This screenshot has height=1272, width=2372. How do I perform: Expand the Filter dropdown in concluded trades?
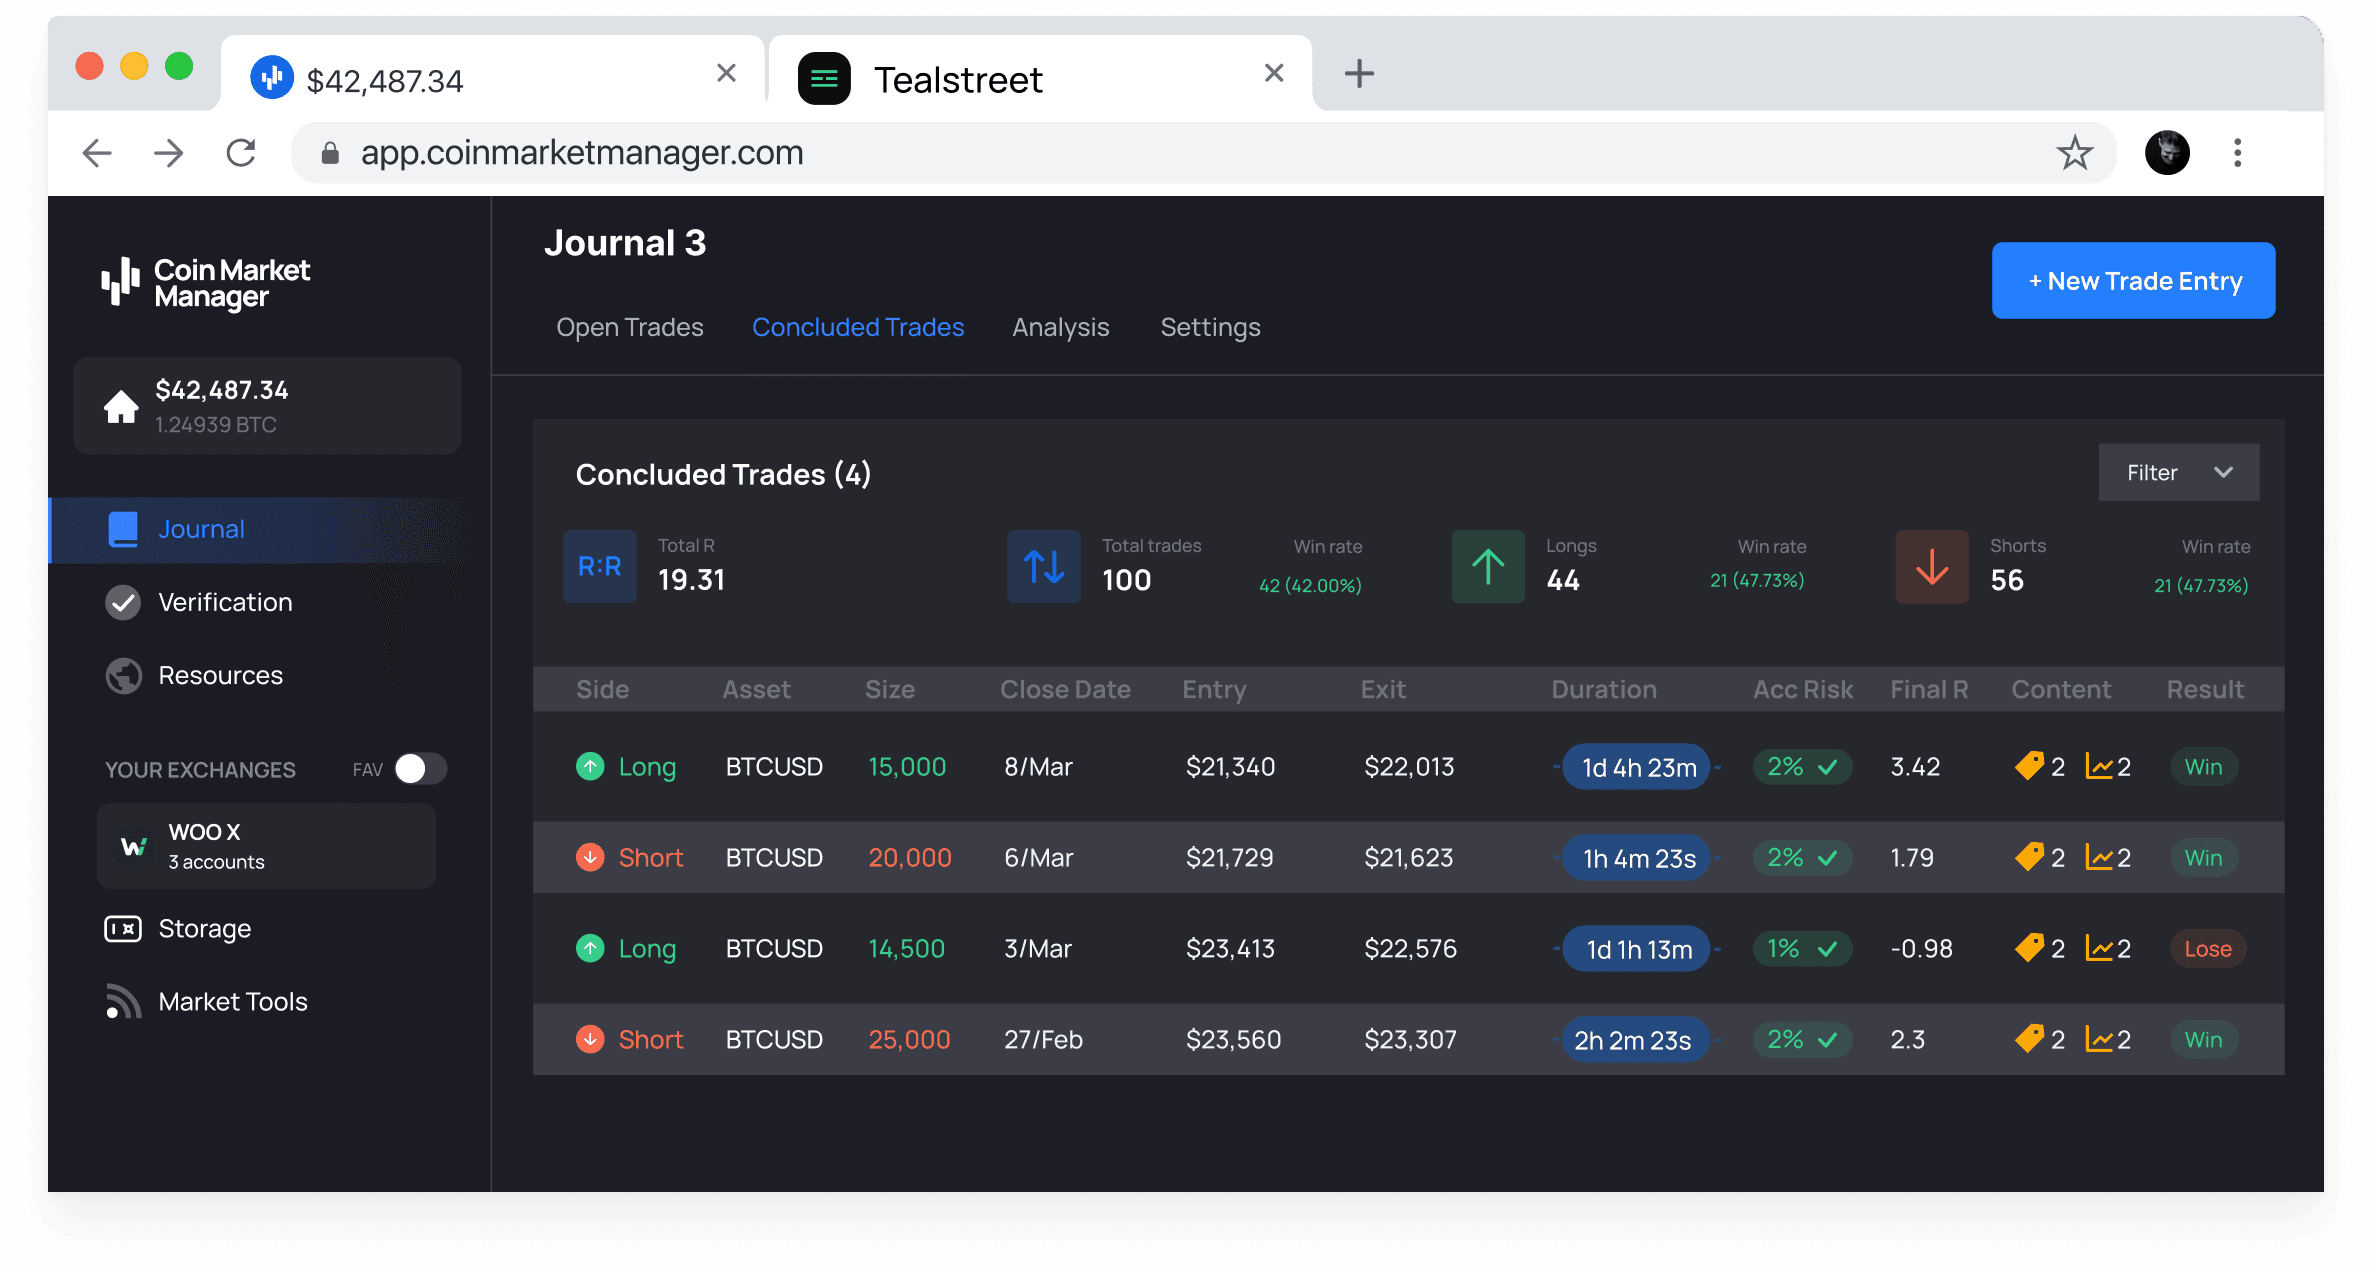pos(2179,471)
